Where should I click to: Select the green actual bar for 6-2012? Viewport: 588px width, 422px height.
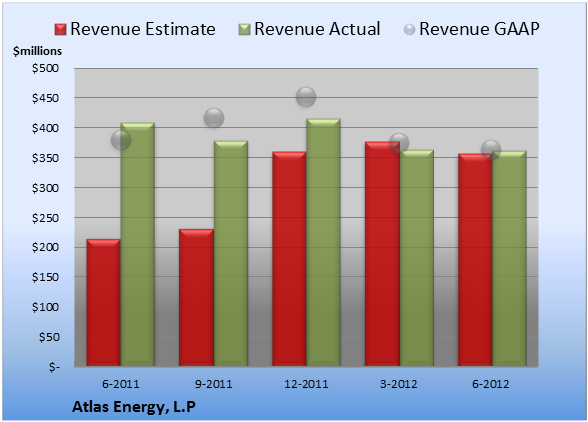[x=509, y=258]
